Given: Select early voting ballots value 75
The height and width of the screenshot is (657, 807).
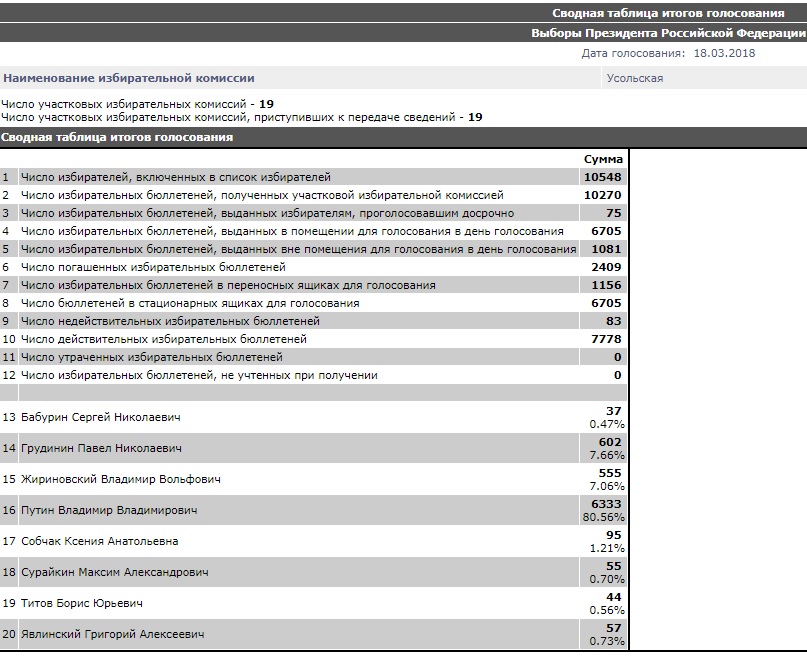Looking at the screenshot, I should coord(613,213).
